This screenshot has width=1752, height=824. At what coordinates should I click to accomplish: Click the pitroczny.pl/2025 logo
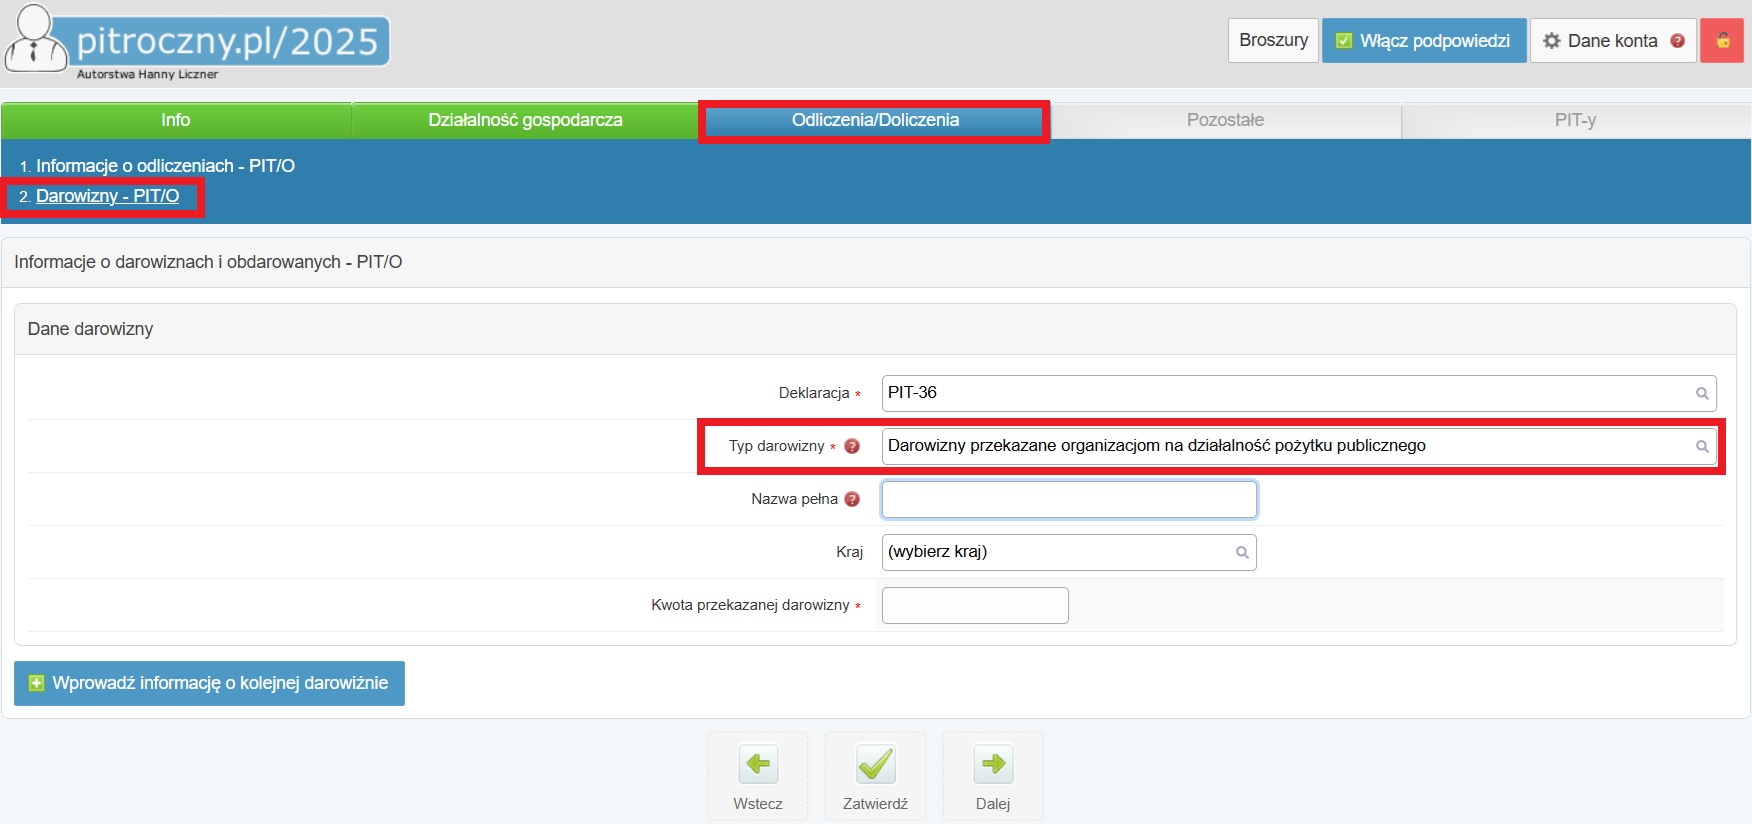click(x=198, y=43)
